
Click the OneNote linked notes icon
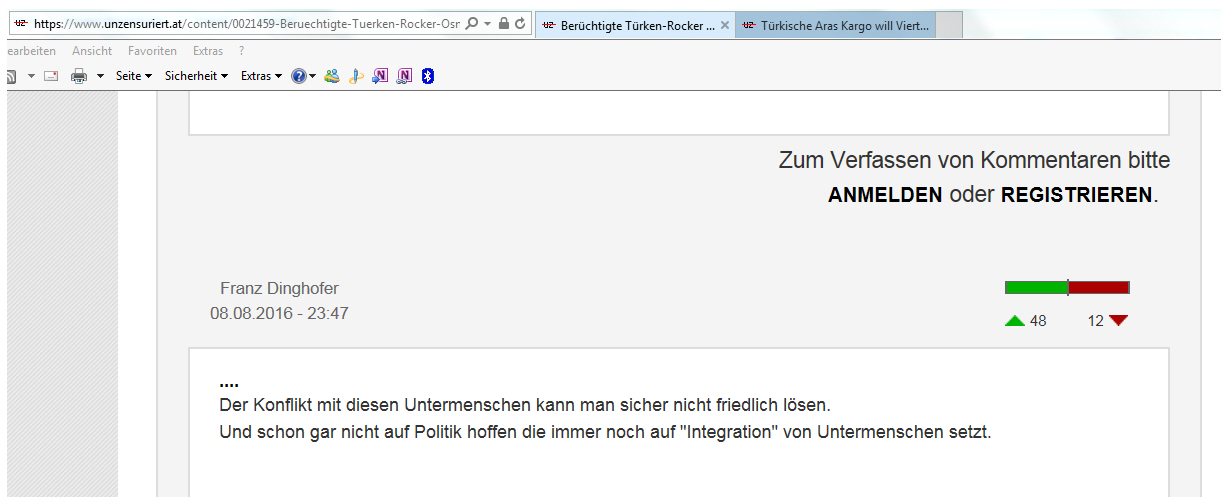(404, 76)
